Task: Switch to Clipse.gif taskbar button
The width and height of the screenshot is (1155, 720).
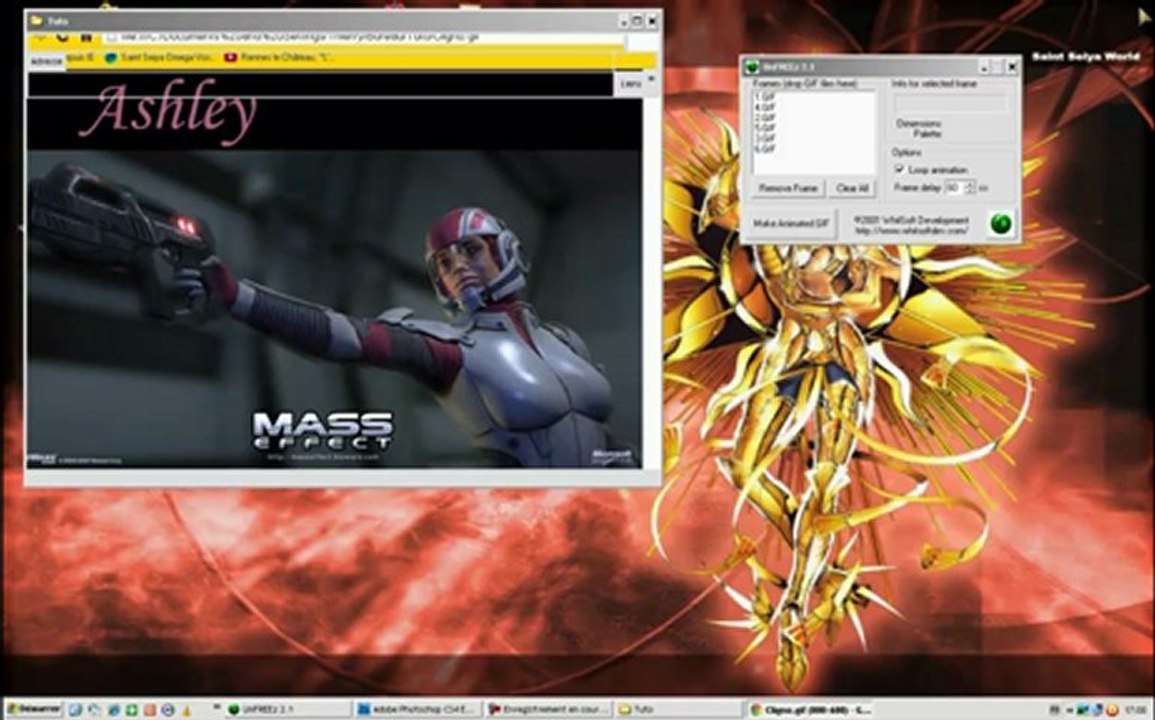Action: (809, 710)
